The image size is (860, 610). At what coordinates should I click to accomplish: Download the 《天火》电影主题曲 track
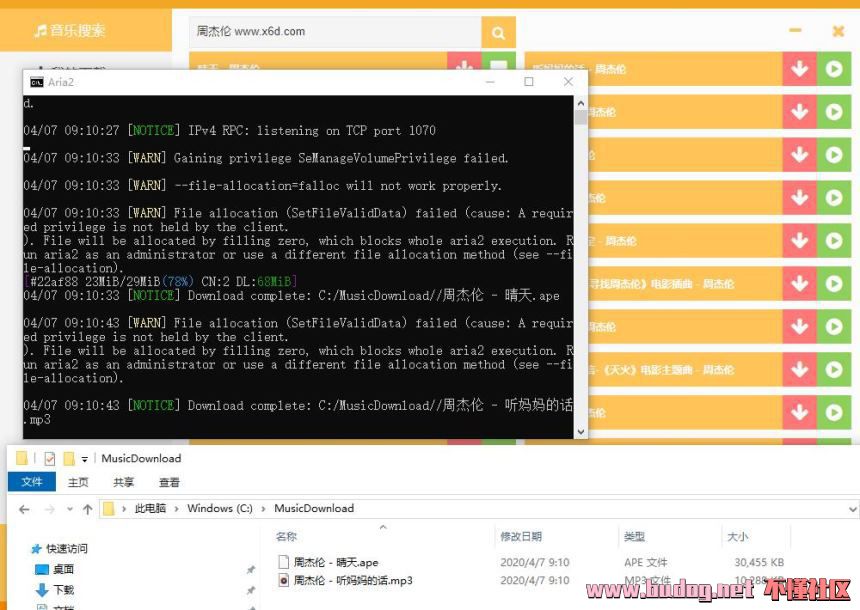pyautogui.click(x=800, y=370)
